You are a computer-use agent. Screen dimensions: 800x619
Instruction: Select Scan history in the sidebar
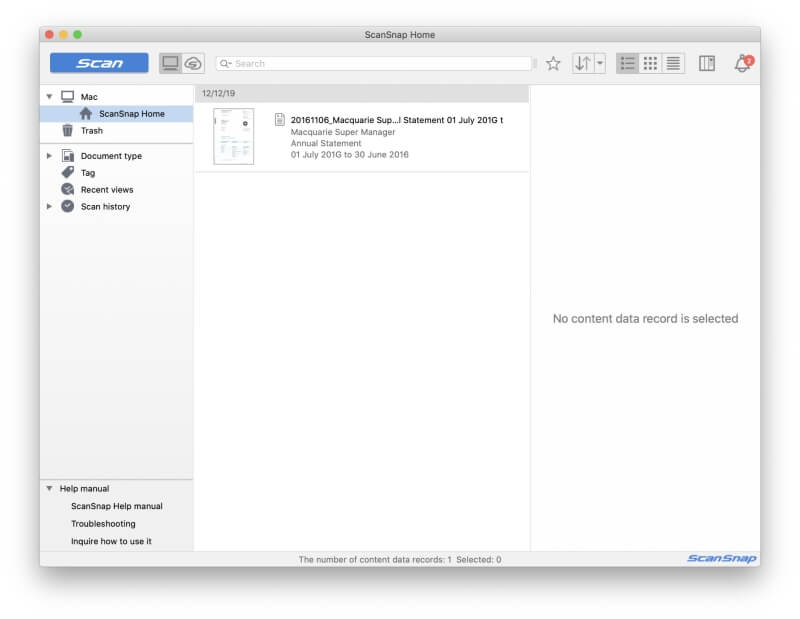click(x=105, y=207)
